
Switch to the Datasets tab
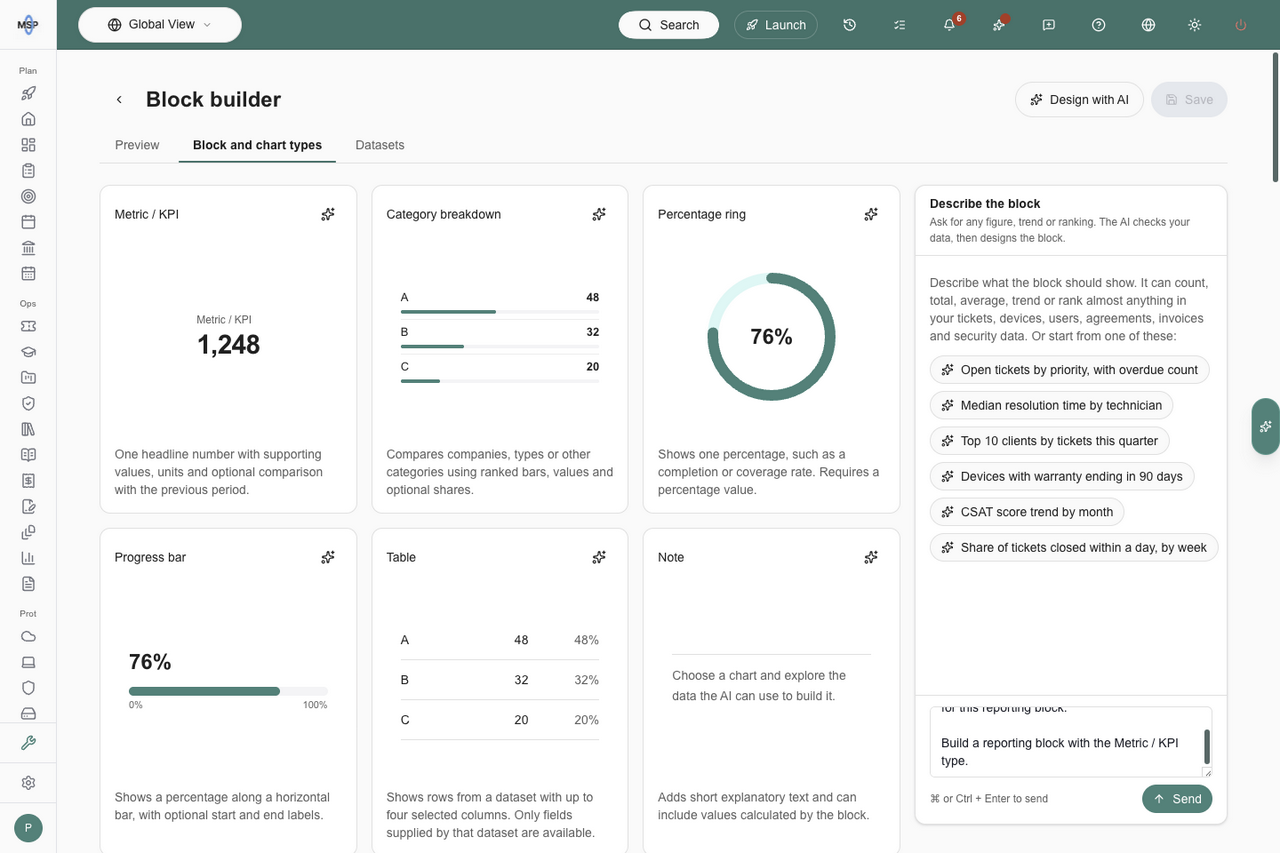pos(380,145)
